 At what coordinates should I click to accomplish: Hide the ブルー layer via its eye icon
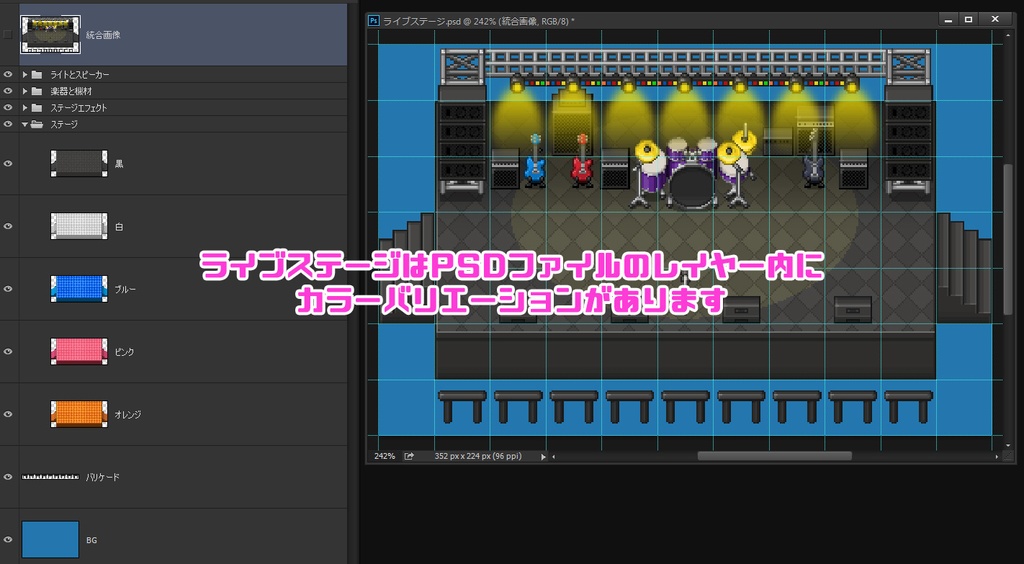8,289
